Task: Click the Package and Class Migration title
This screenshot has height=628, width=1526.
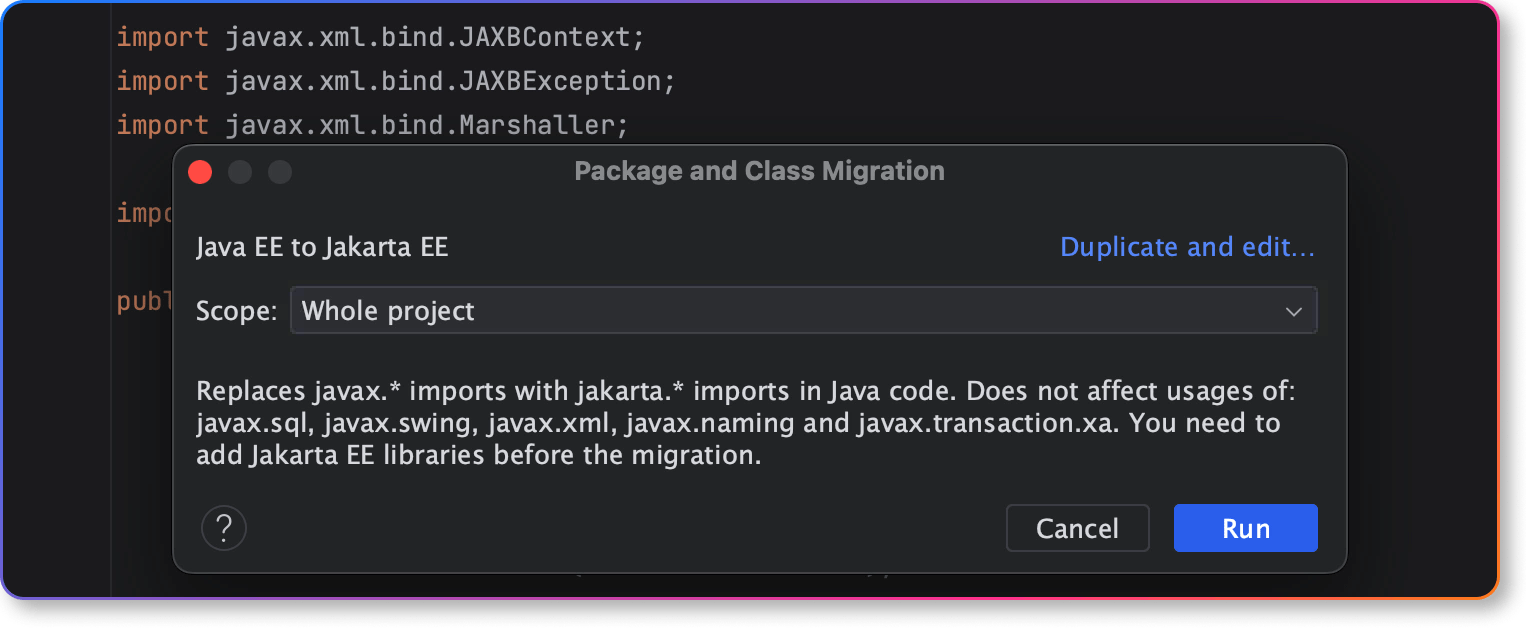Action: coord(759,171)
